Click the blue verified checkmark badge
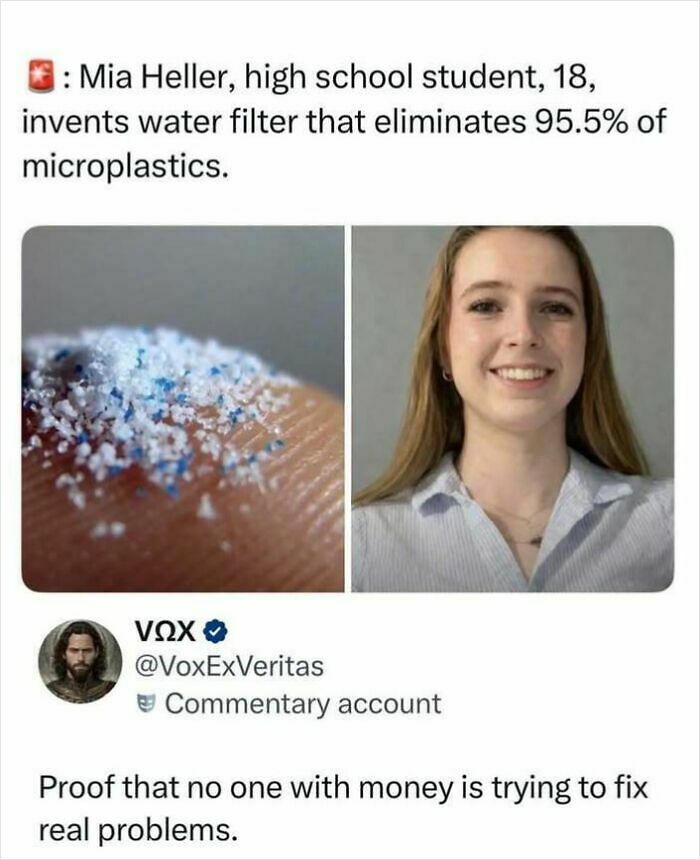 pyautogui.click(x=216, y=632)
